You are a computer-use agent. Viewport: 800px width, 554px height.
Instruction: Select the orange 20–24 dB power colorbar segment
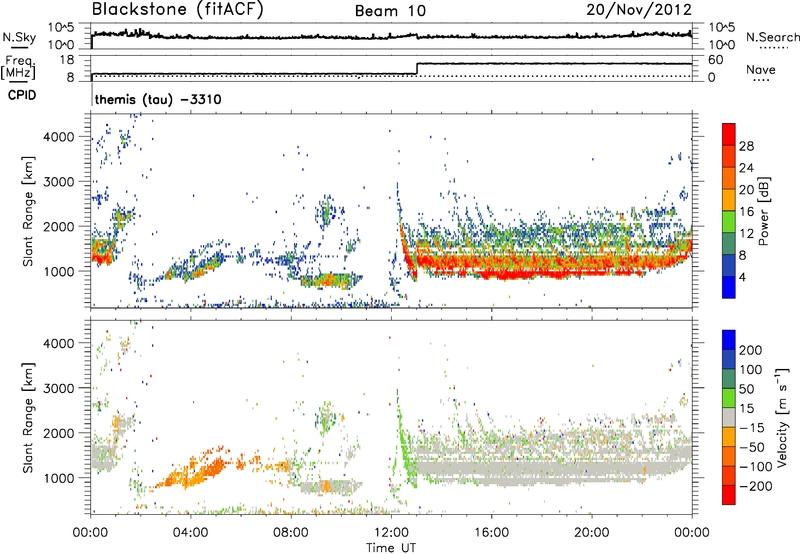(x=729, y=179)
